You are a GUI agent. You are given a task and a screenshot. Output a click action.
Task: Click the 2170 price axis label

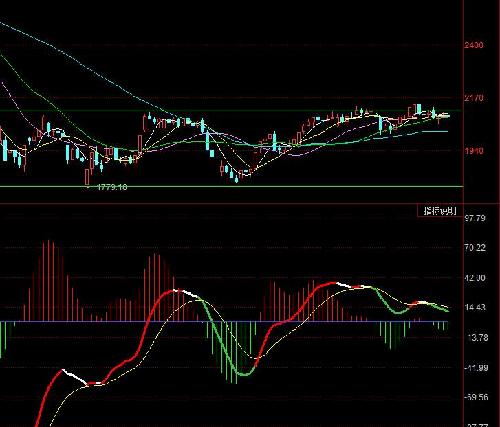tap(474, 98)
